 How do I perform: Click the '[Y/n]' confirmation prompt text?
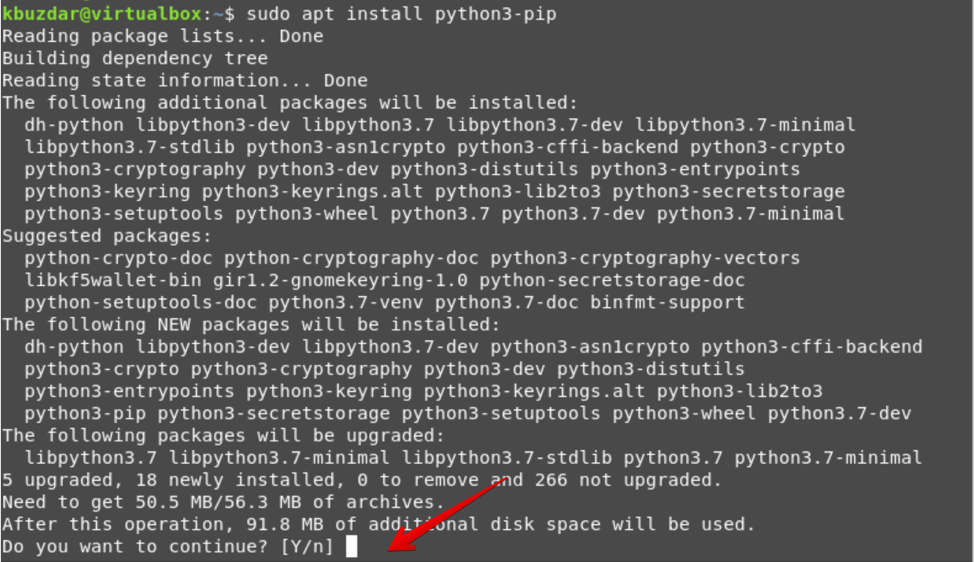point(307,546)
